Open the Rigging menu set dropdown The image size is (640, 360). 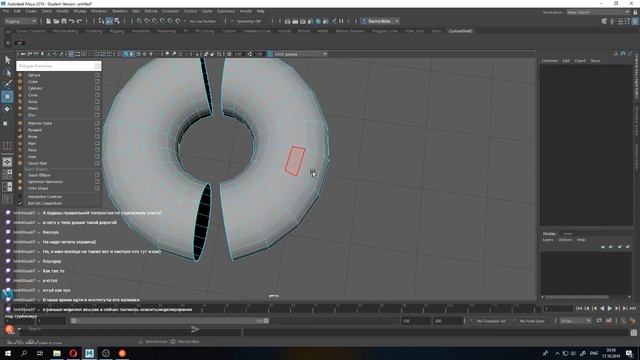(20, 21)
